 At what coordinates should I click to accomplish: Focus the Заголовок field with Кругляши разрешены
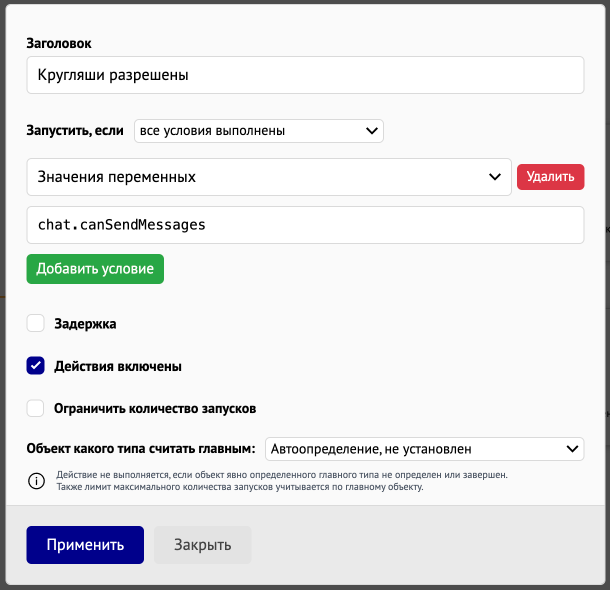pos(305,75)
